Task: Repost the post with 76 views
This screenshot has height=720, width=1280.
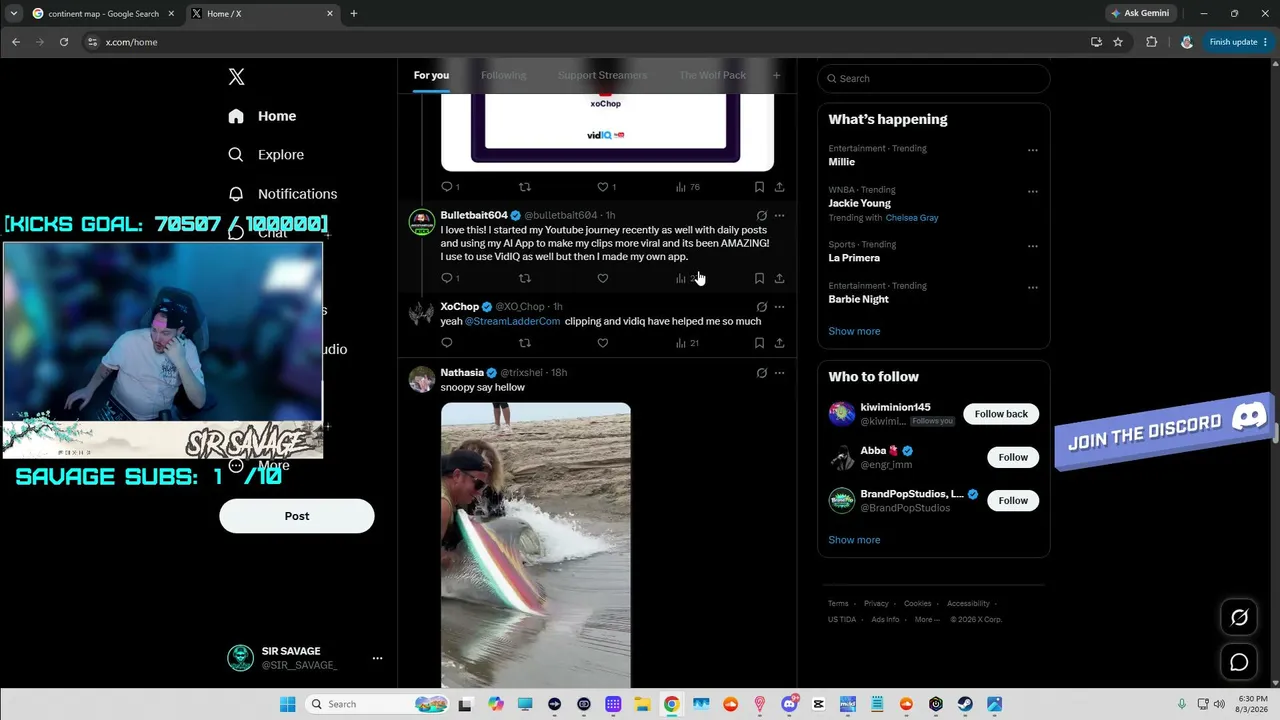Action: pos(525,187)
